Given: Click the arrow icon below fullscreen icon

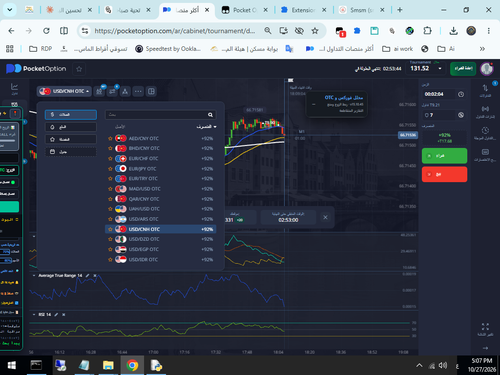Looking at the screenshot, I should [485, 348].
